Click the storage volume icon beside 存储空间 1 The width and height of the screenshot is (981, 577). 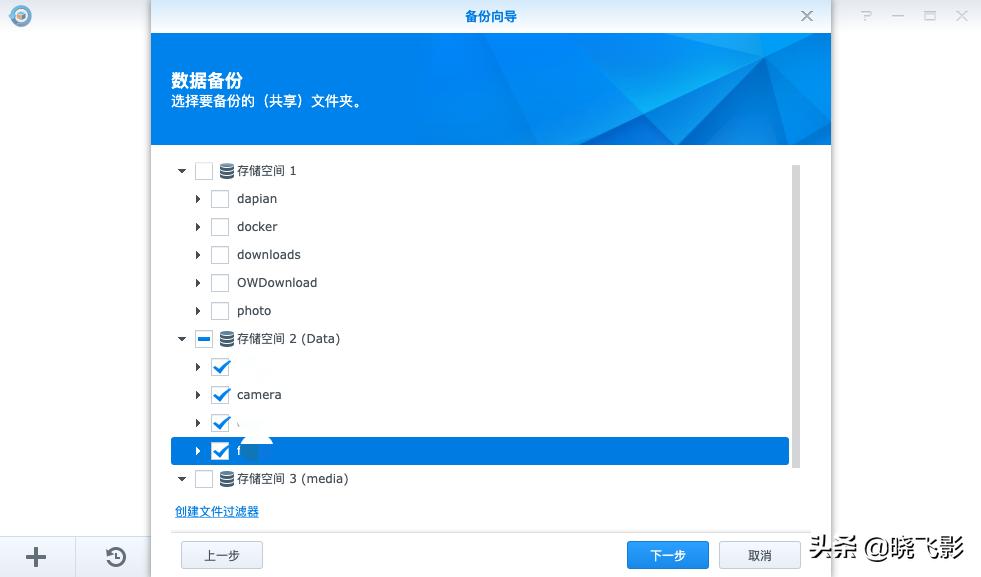pyautogui.click(x=228, y=170)
